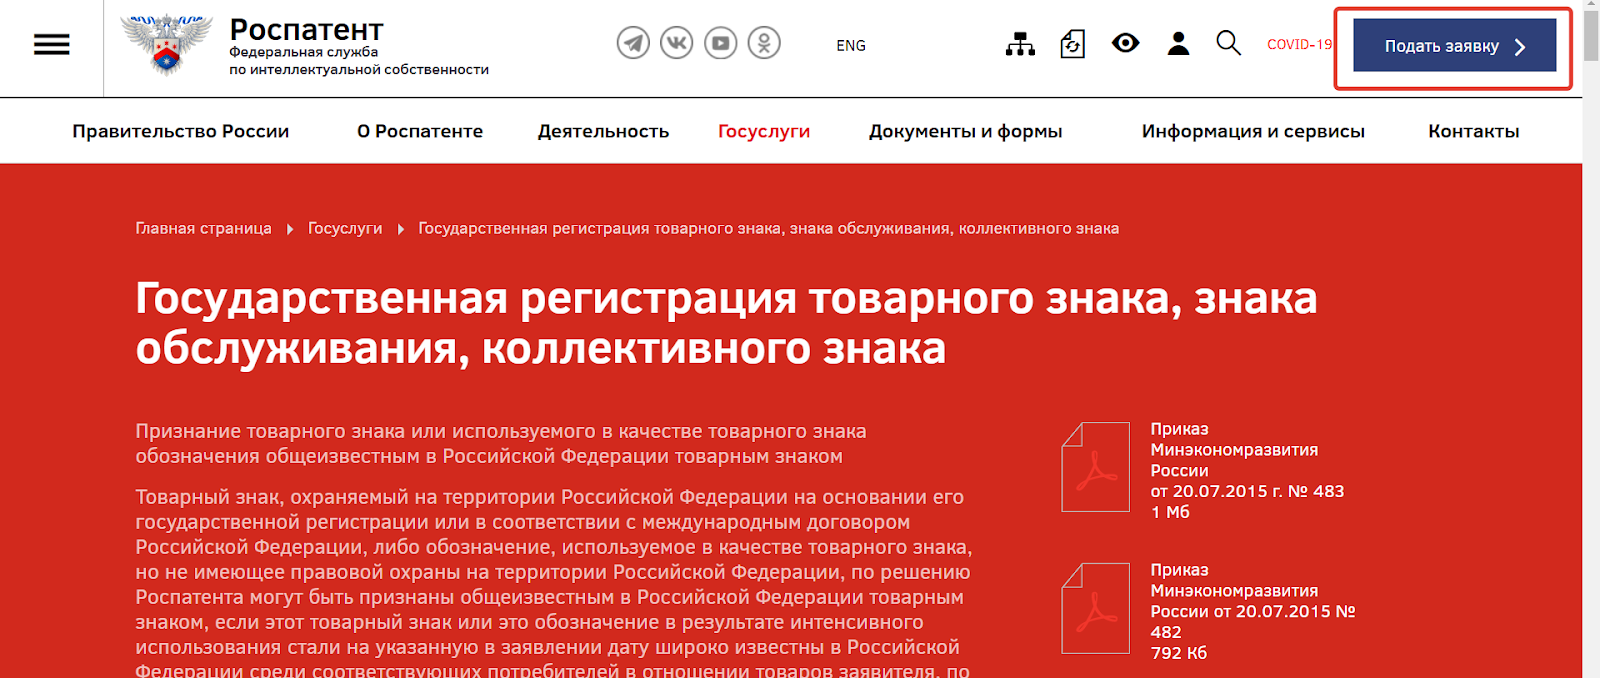Open Деятельность menu item
Viewport: 1600px width, 678px height.
click(x=604, y=131)
